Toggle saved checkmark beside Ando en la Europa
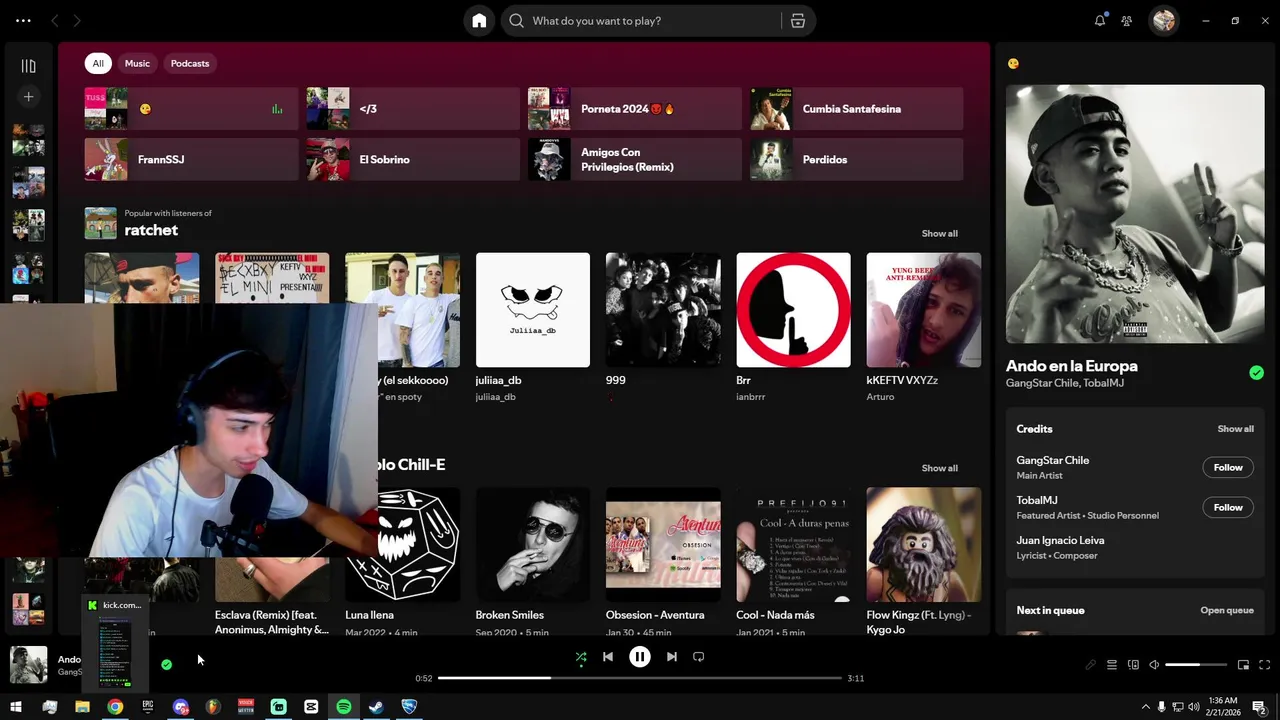Image resolution: width=1280 pixels, height=720 pixels. [x=1257, y=373]
